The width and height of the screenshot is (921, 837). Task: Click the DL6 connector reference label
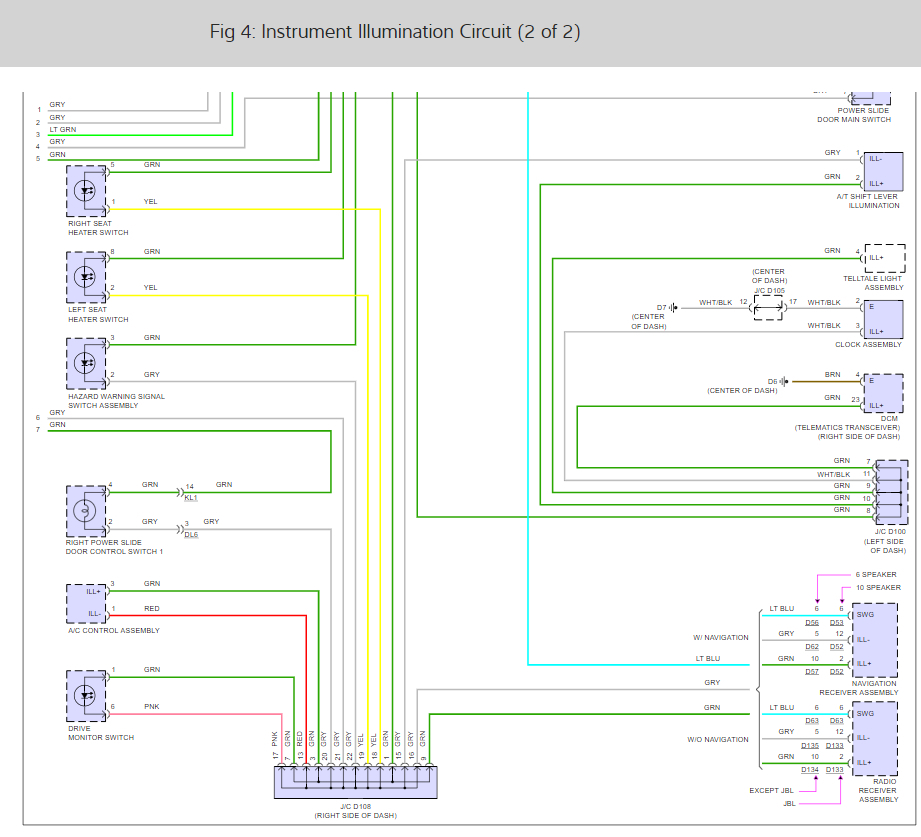(191, 535)
